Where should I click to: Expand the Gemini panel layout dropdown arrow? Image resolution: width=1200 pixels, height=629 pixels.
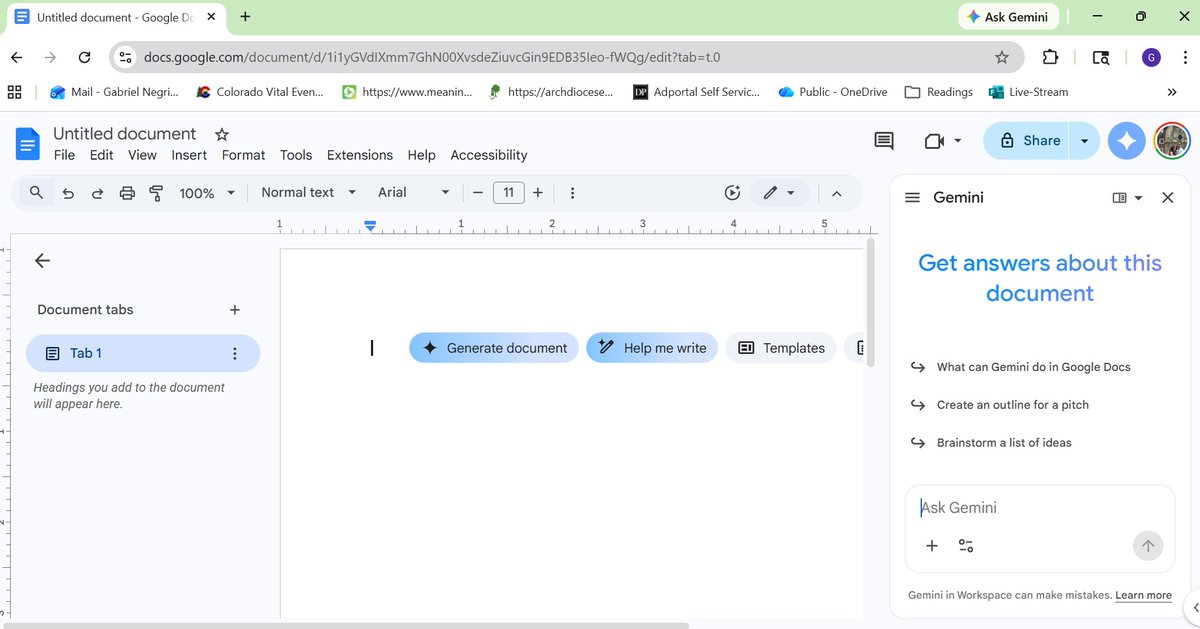point(1138,198)
